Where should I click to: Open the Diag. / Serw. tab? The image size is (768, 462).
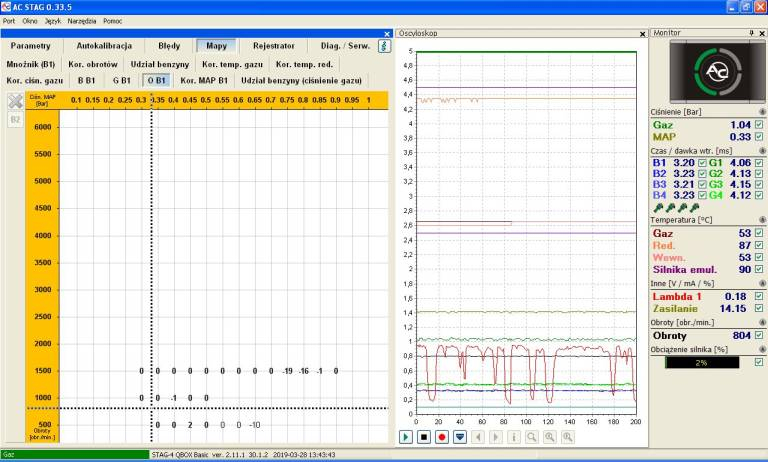(x=345, y=46)
